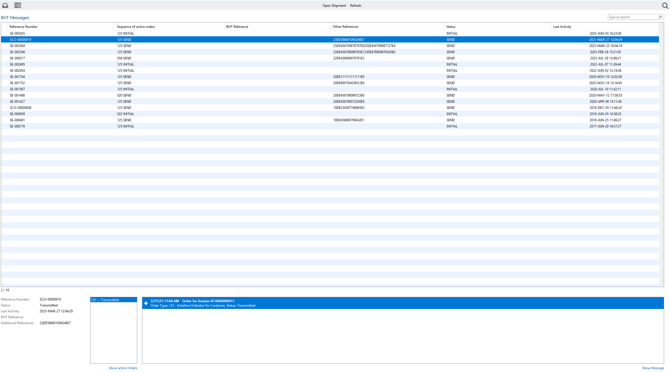Sort by Other References column header
The width and height of the screenshot is (670, 372).
[x=346, y=26]
